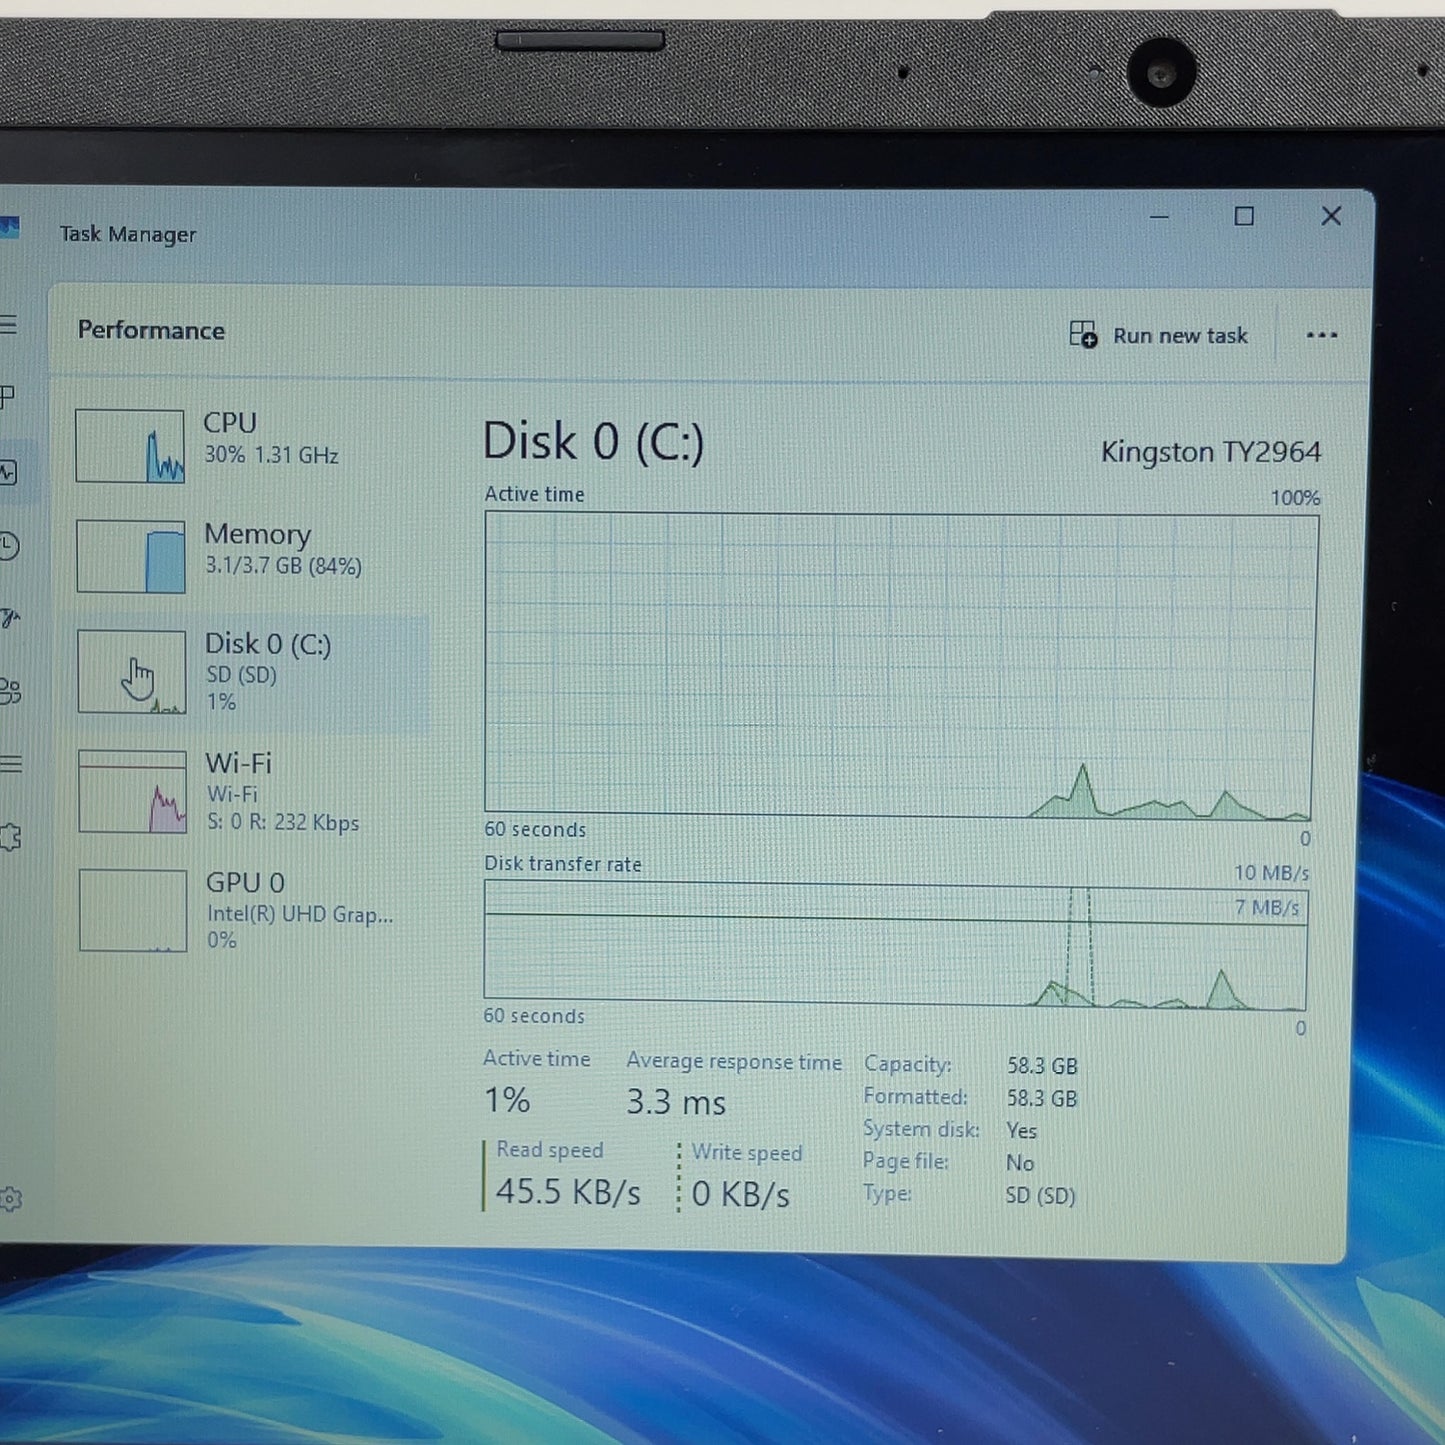Click the Disk transfer rate graph

[x=895, y=945]
